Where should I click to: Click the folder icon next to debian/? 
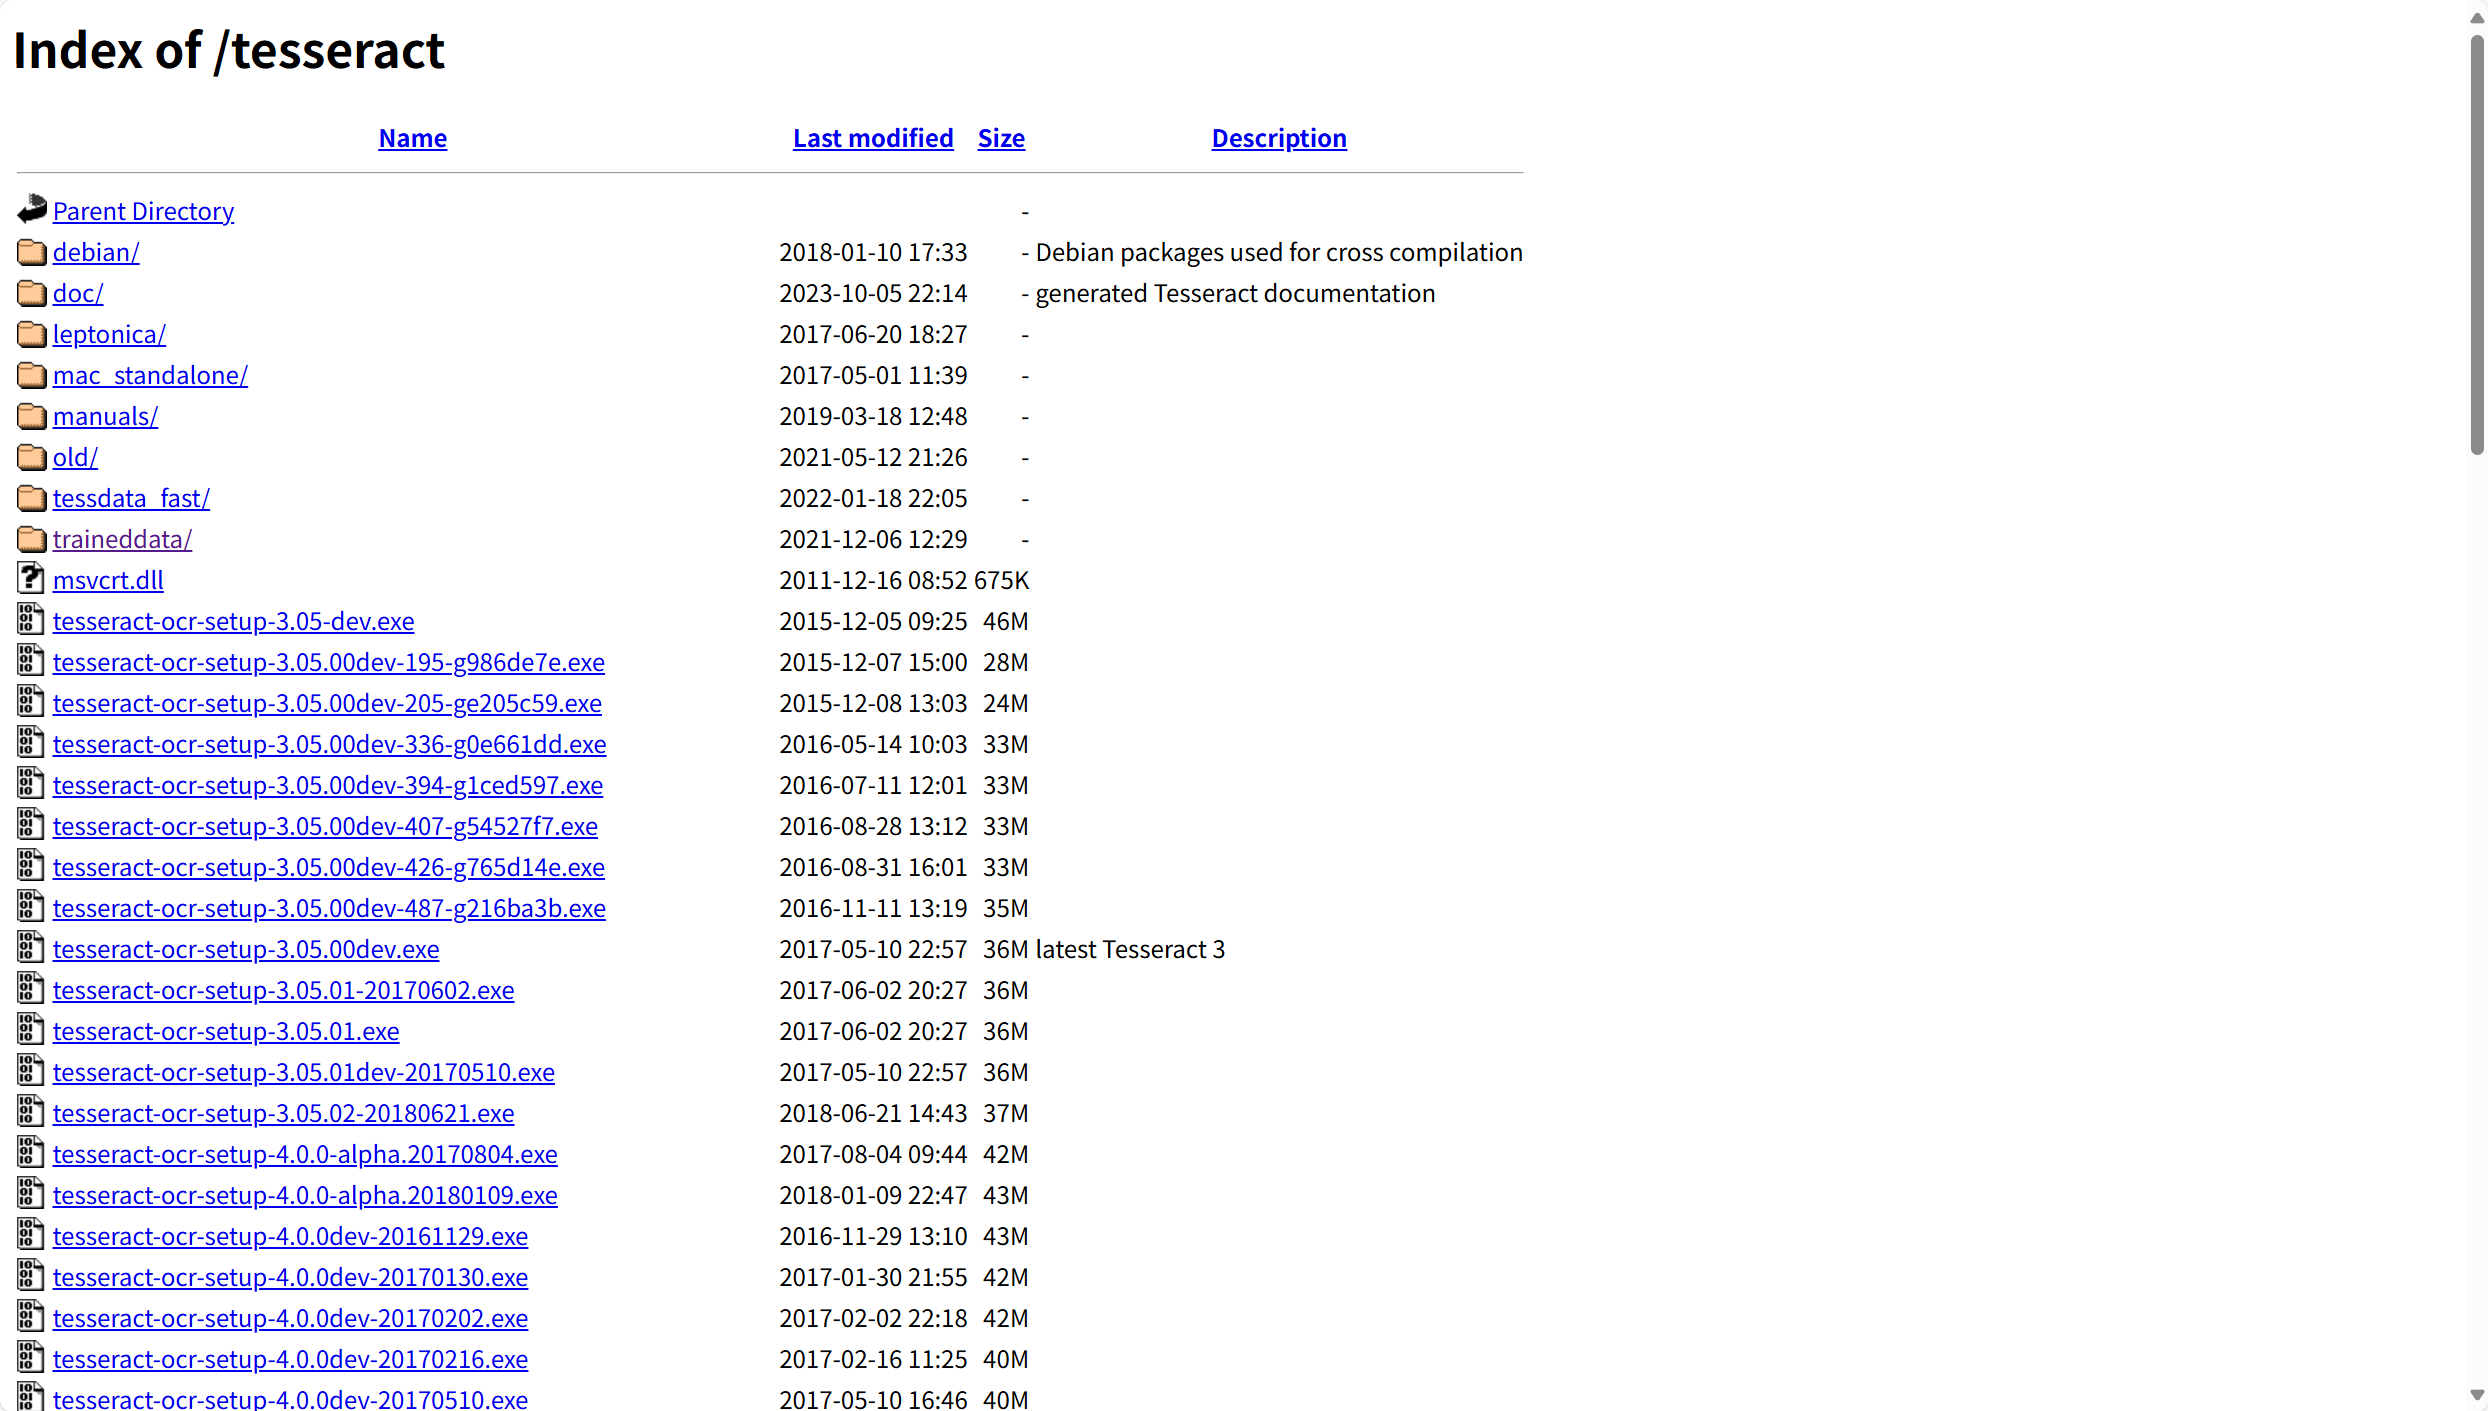coord(32,252)
